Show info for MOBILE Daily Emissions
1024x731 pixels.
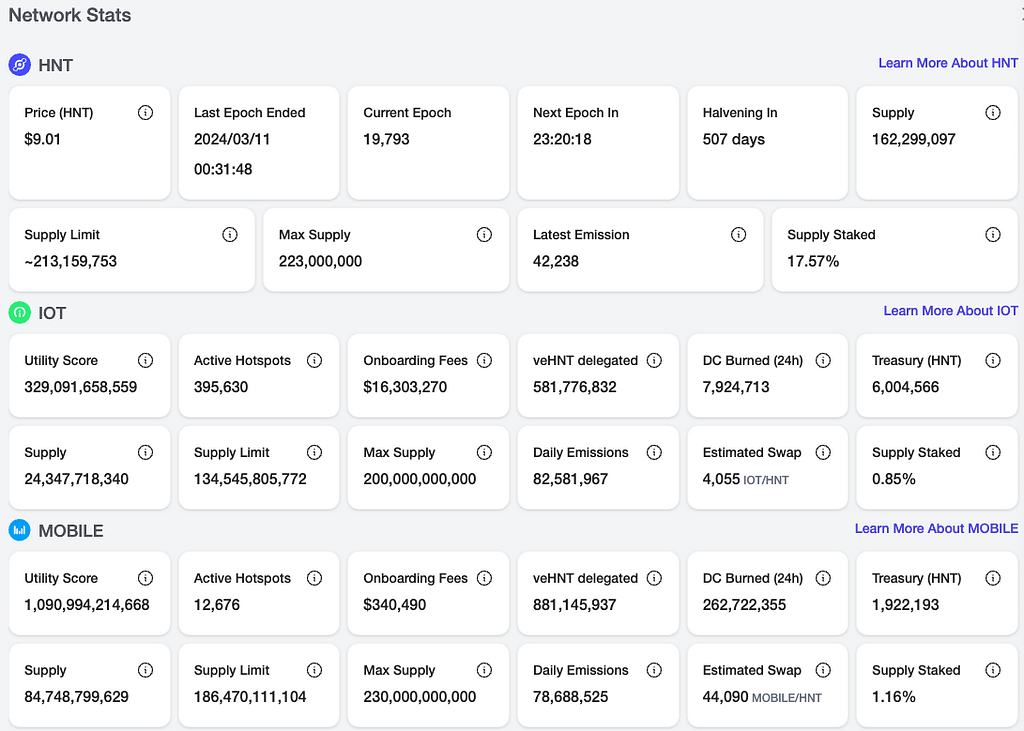654,670
